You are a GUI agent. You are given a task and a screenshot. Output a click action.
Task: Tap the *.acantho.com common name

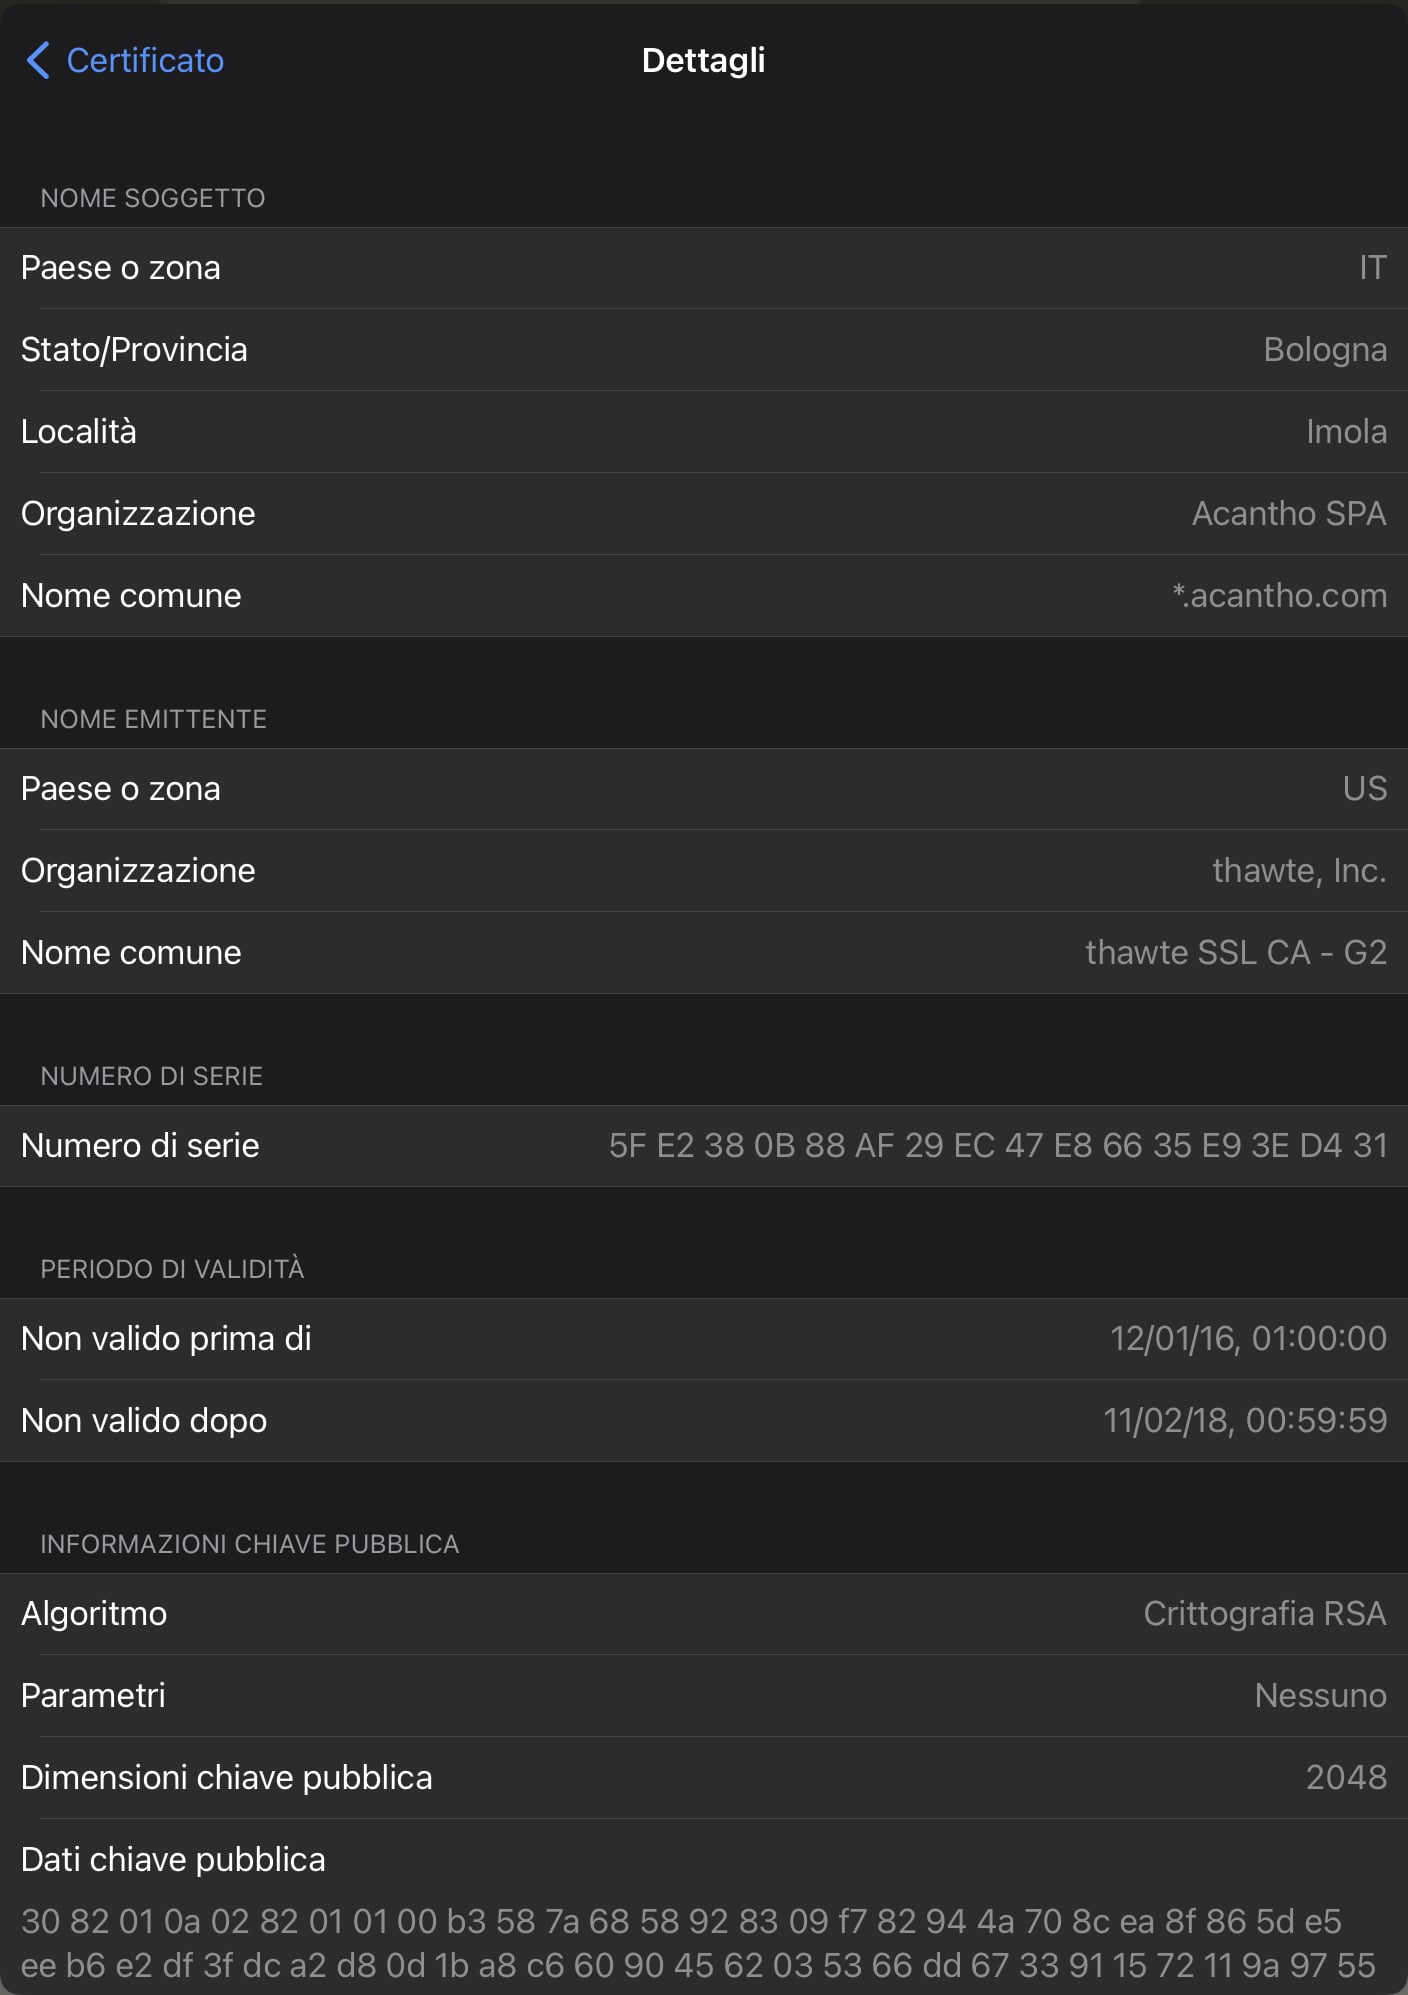tap(1279, 596)
